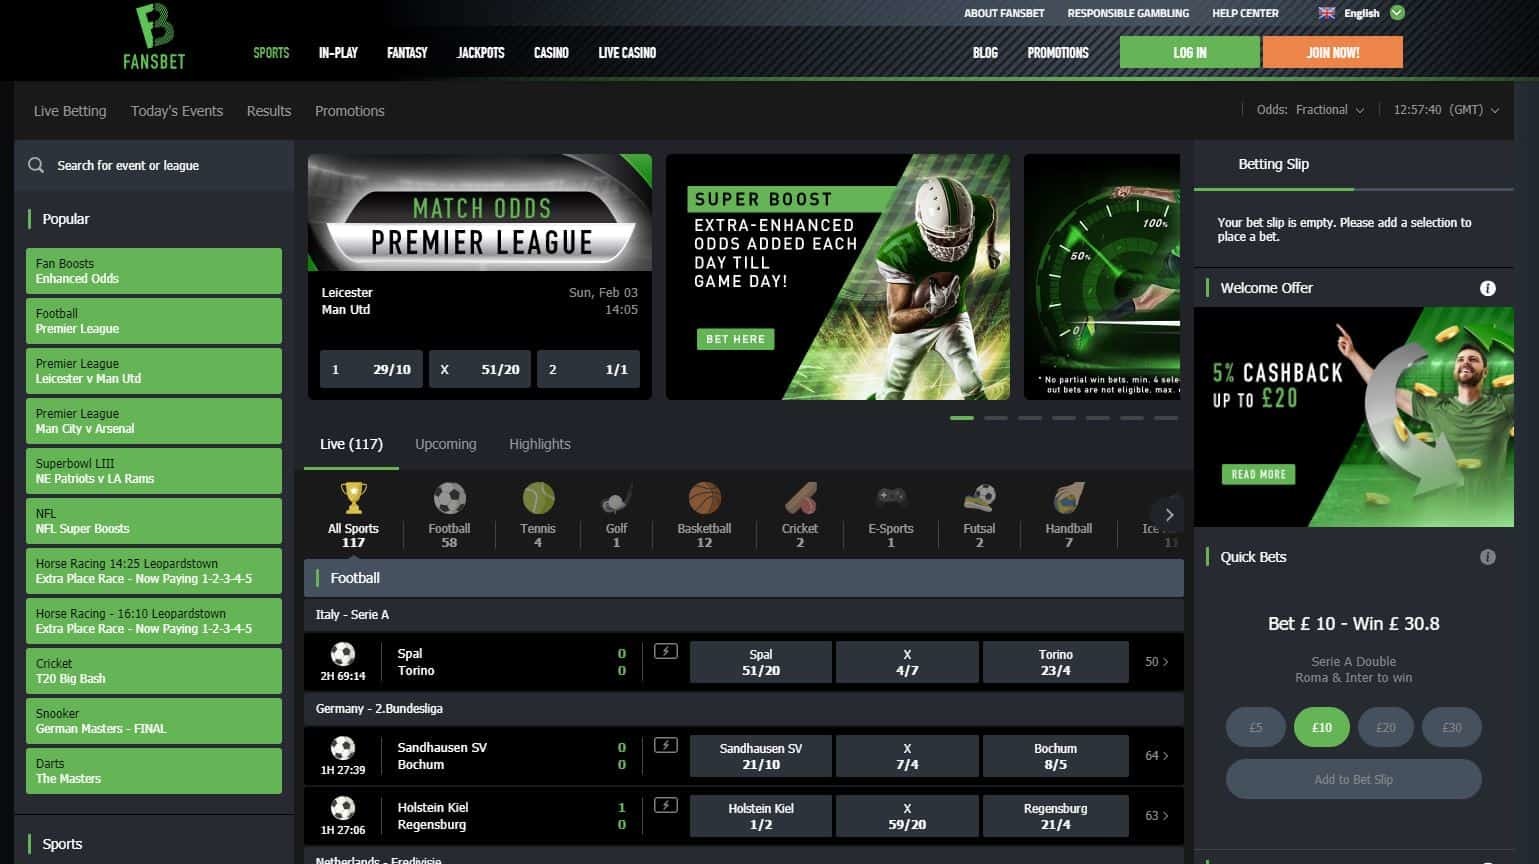
Task: Collapse the Football section header
Action: (x=744, y=578)
